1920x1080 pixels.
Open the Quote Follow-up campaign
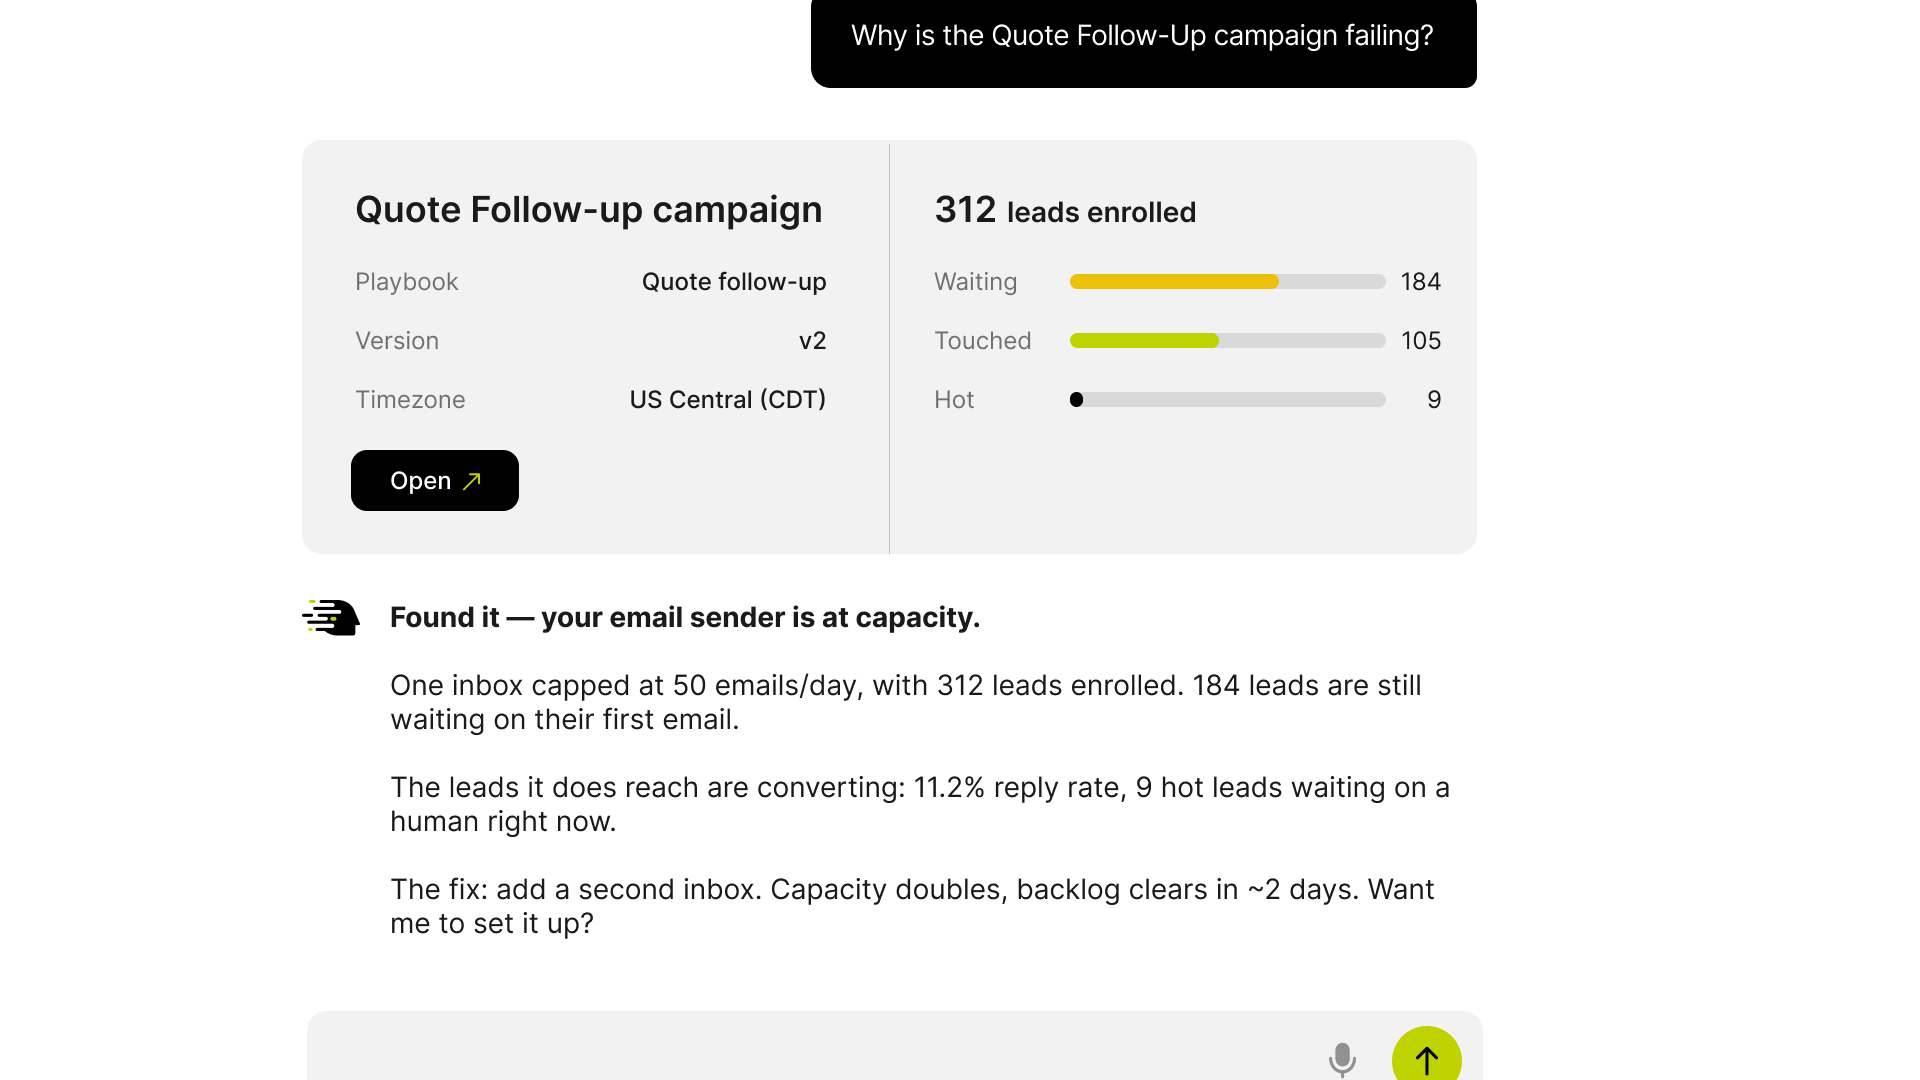tap(435, 481)
